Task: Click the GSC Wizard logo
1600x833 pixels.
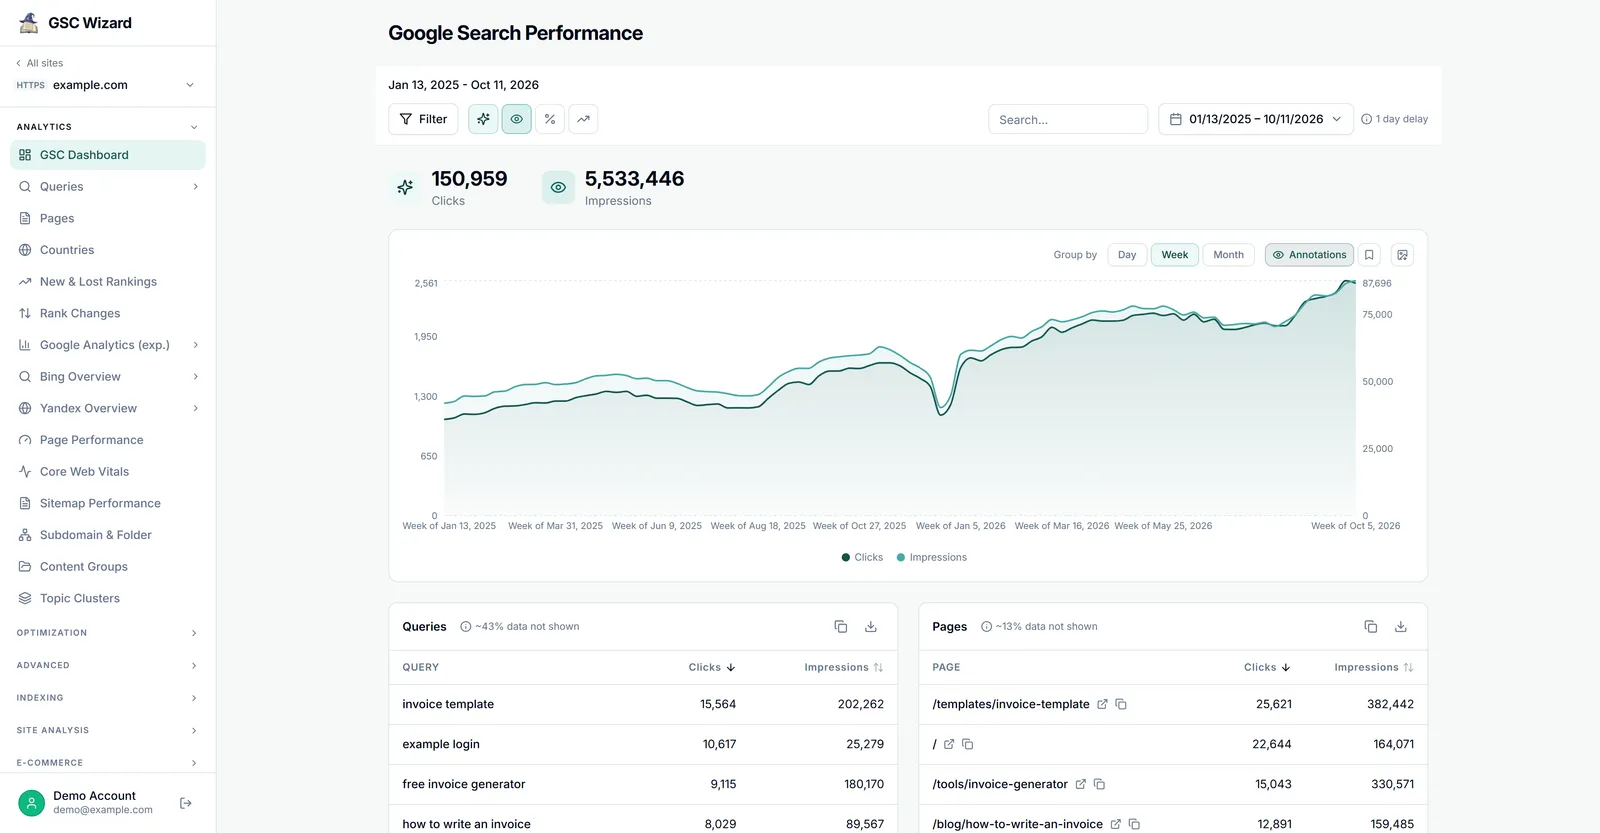Action: 29,22
